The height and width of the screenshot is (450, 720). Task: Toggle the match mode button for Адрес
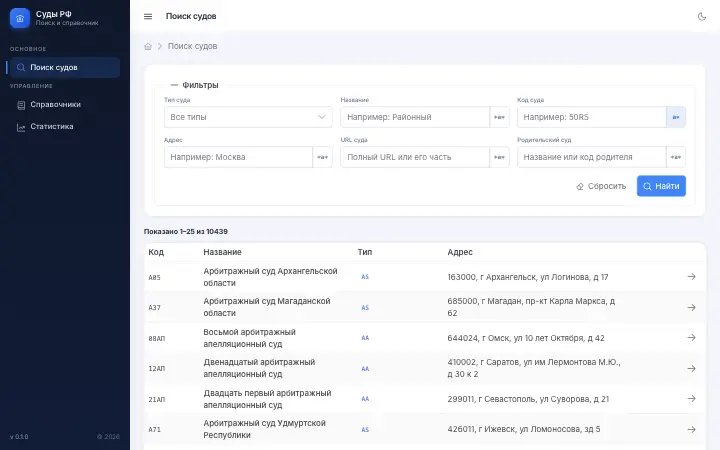[x=322, y=157]
